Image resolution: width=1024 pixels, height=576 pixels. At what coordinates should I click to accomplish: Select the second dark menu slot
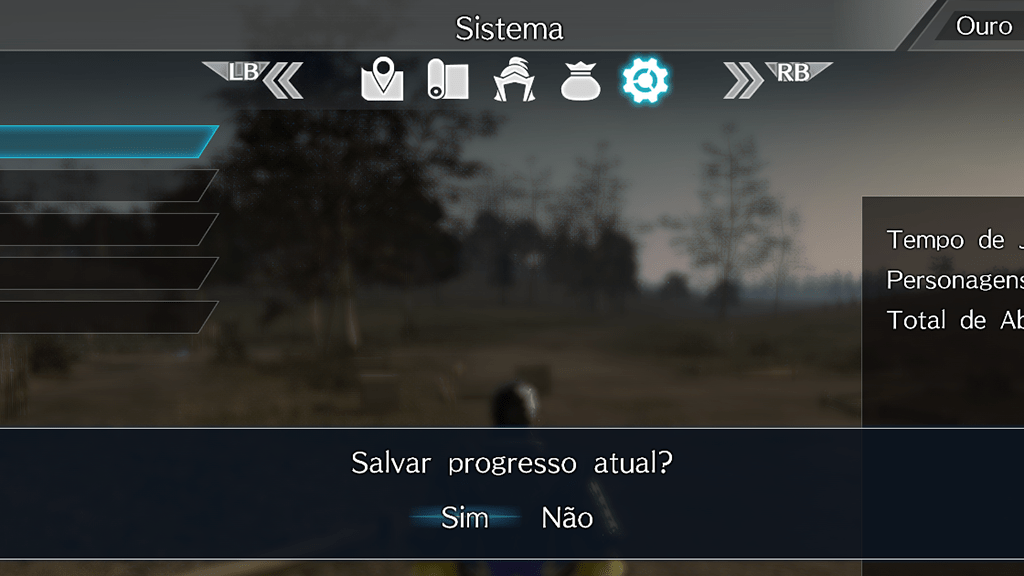tap(108, 185)
